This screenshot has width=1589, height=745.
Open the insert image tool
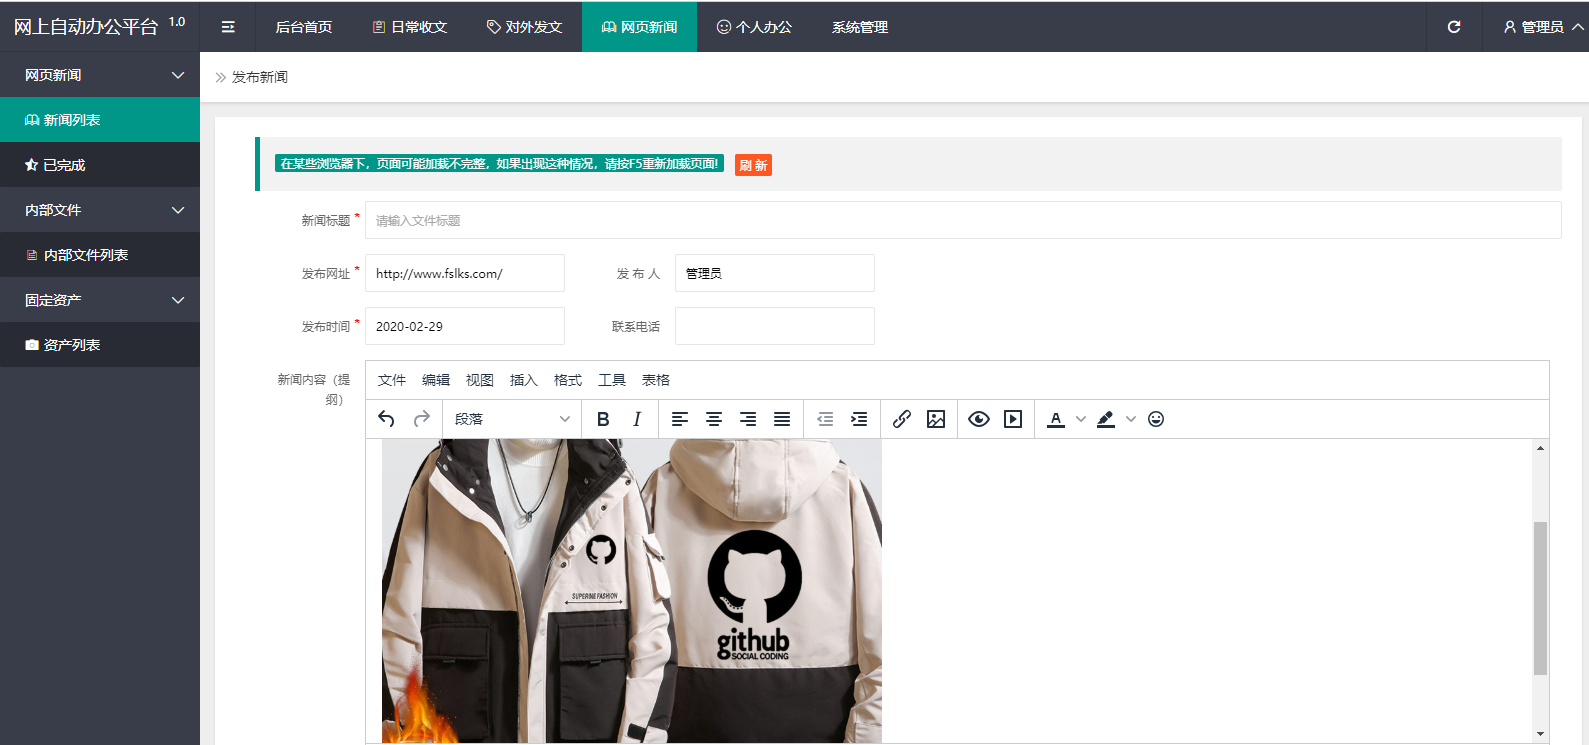click(936, 419)
